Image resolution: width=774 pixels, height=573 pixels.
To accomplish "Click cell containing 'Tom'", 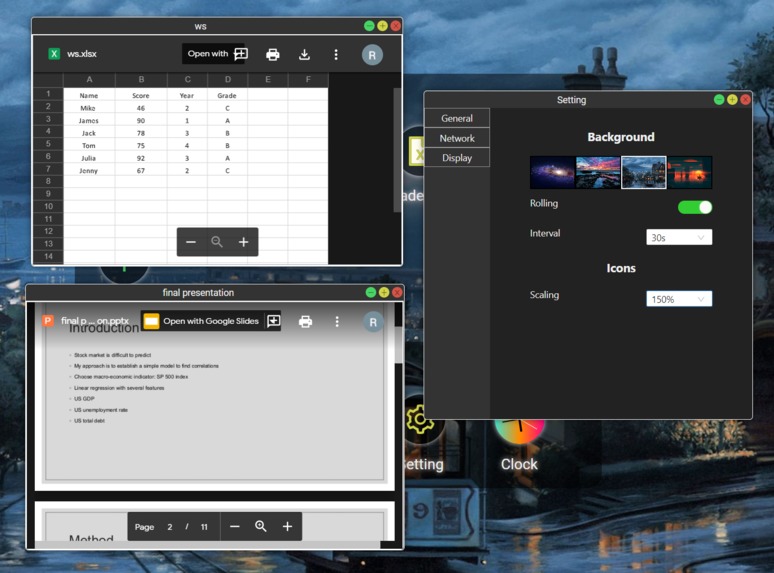I will click(x=89, y=146).
